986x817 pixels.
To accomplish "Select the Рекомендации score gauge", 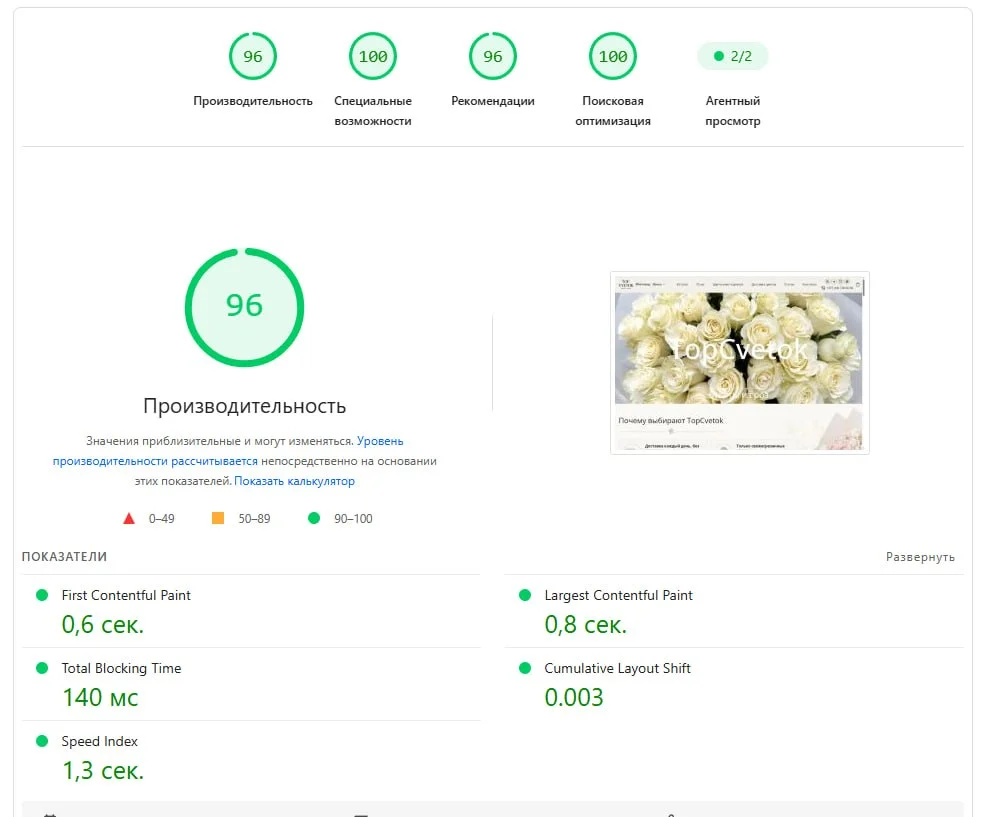I will 493,56.
